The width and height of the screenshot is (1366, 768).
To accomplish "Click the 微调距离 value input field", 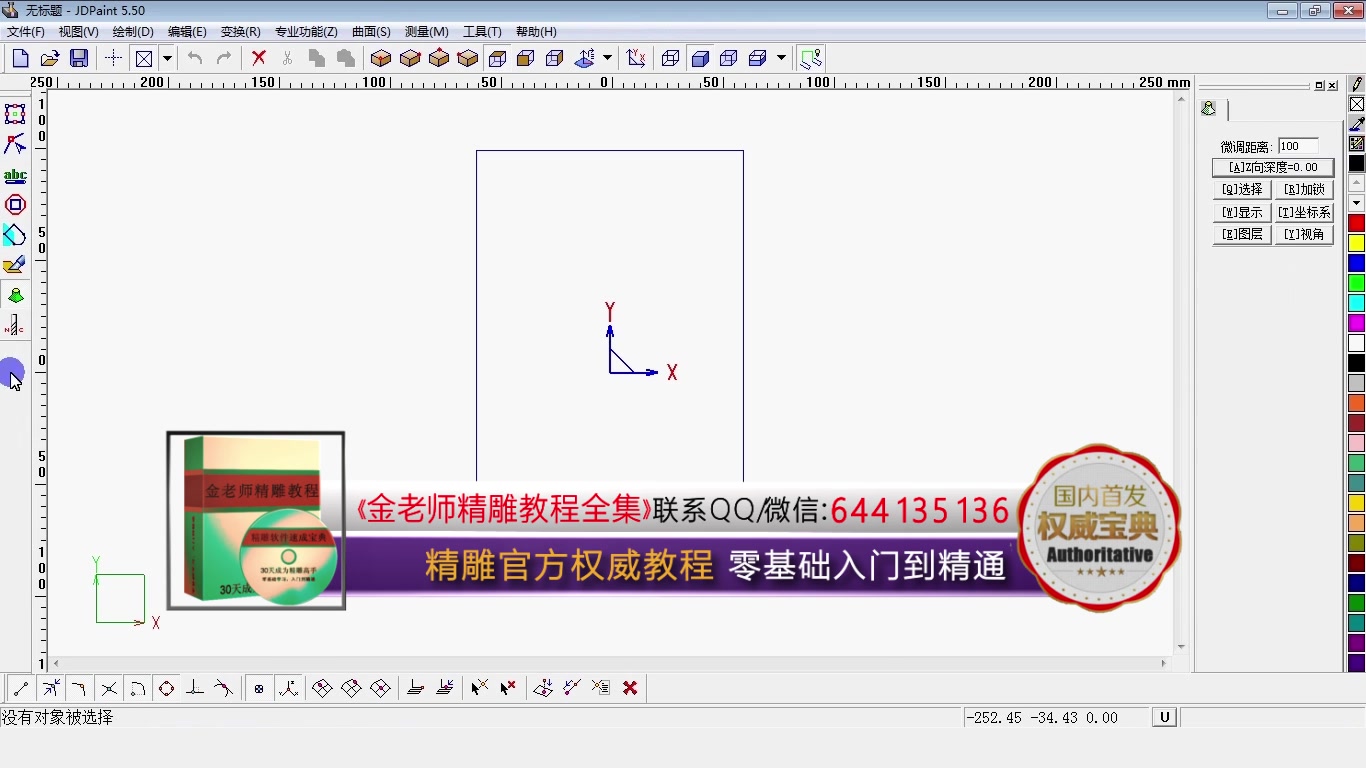I will pos(1297,145).
